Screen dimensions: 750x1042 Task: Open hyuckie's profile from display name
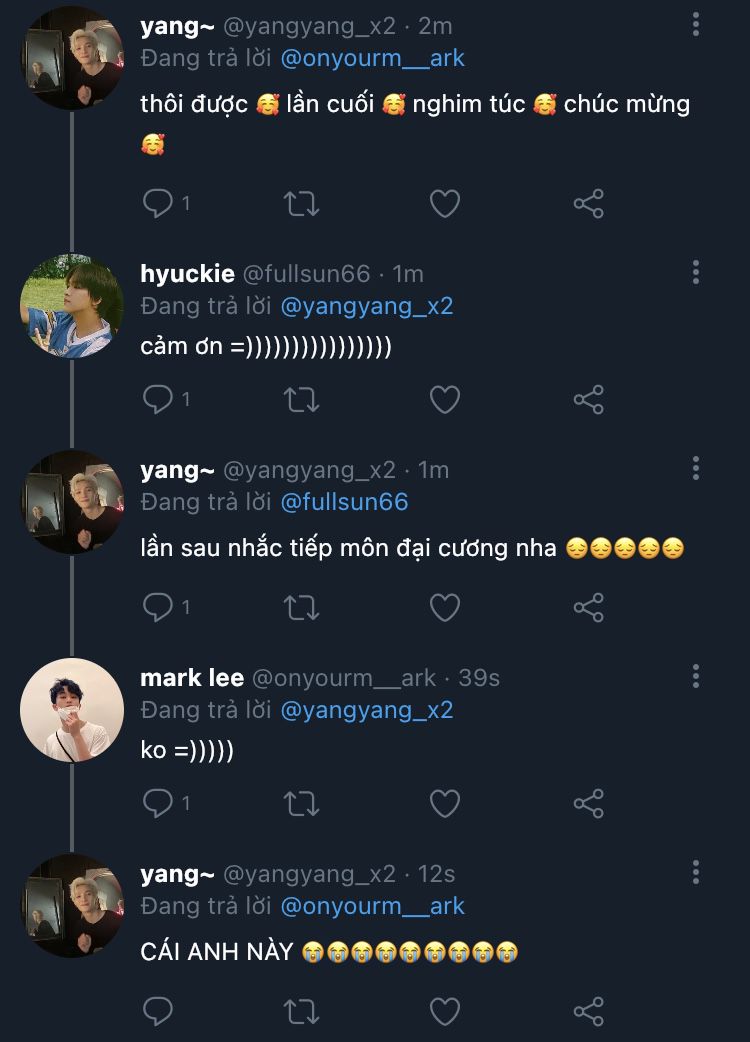(x=187, y=274)
